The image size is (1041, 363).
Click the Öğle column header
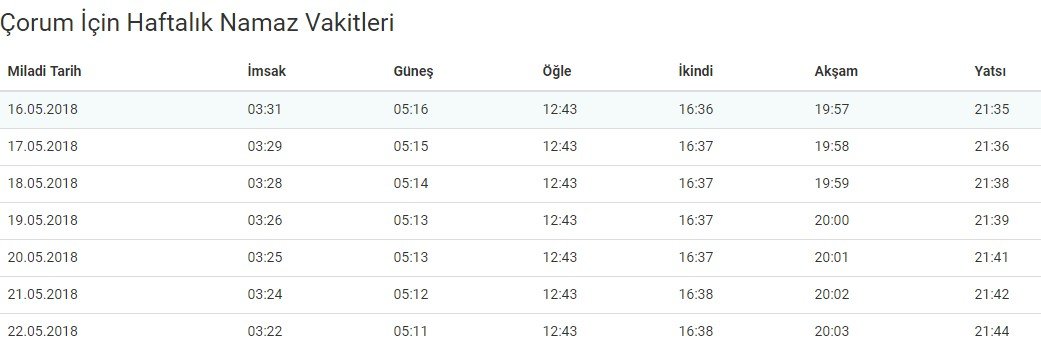pyautogui.click(x=556, y=71)
